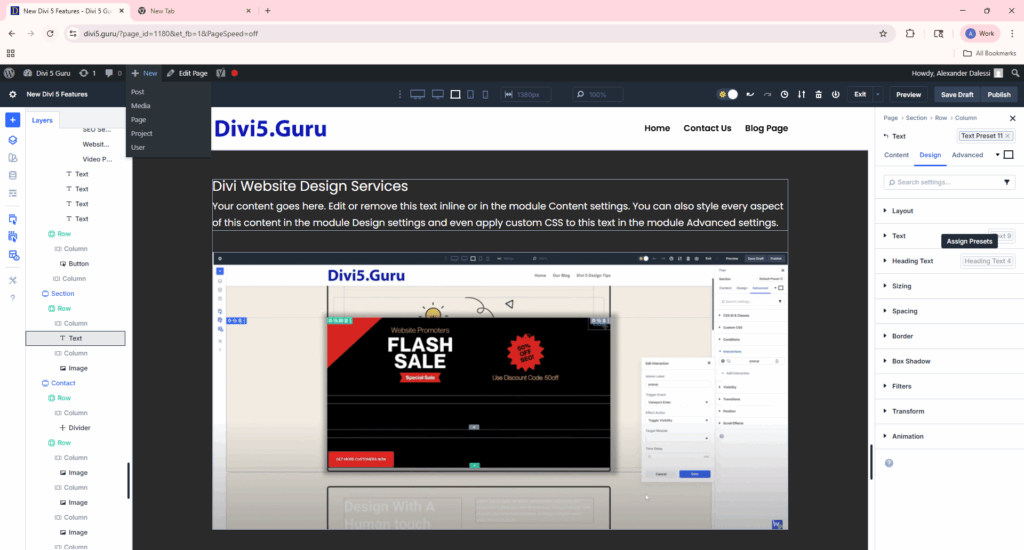The height and width of the screenshot is (550, 1024).
Task: Remove Text Preset 11 with its x
Action: point(1009,136)
